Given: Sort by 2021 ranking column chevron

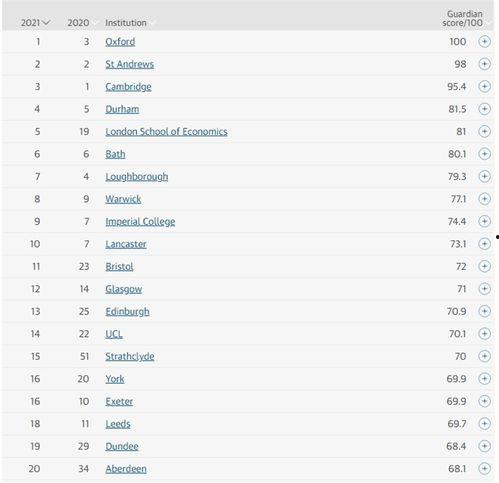Looking at the screenshot, I should click(x=46, y=23).
